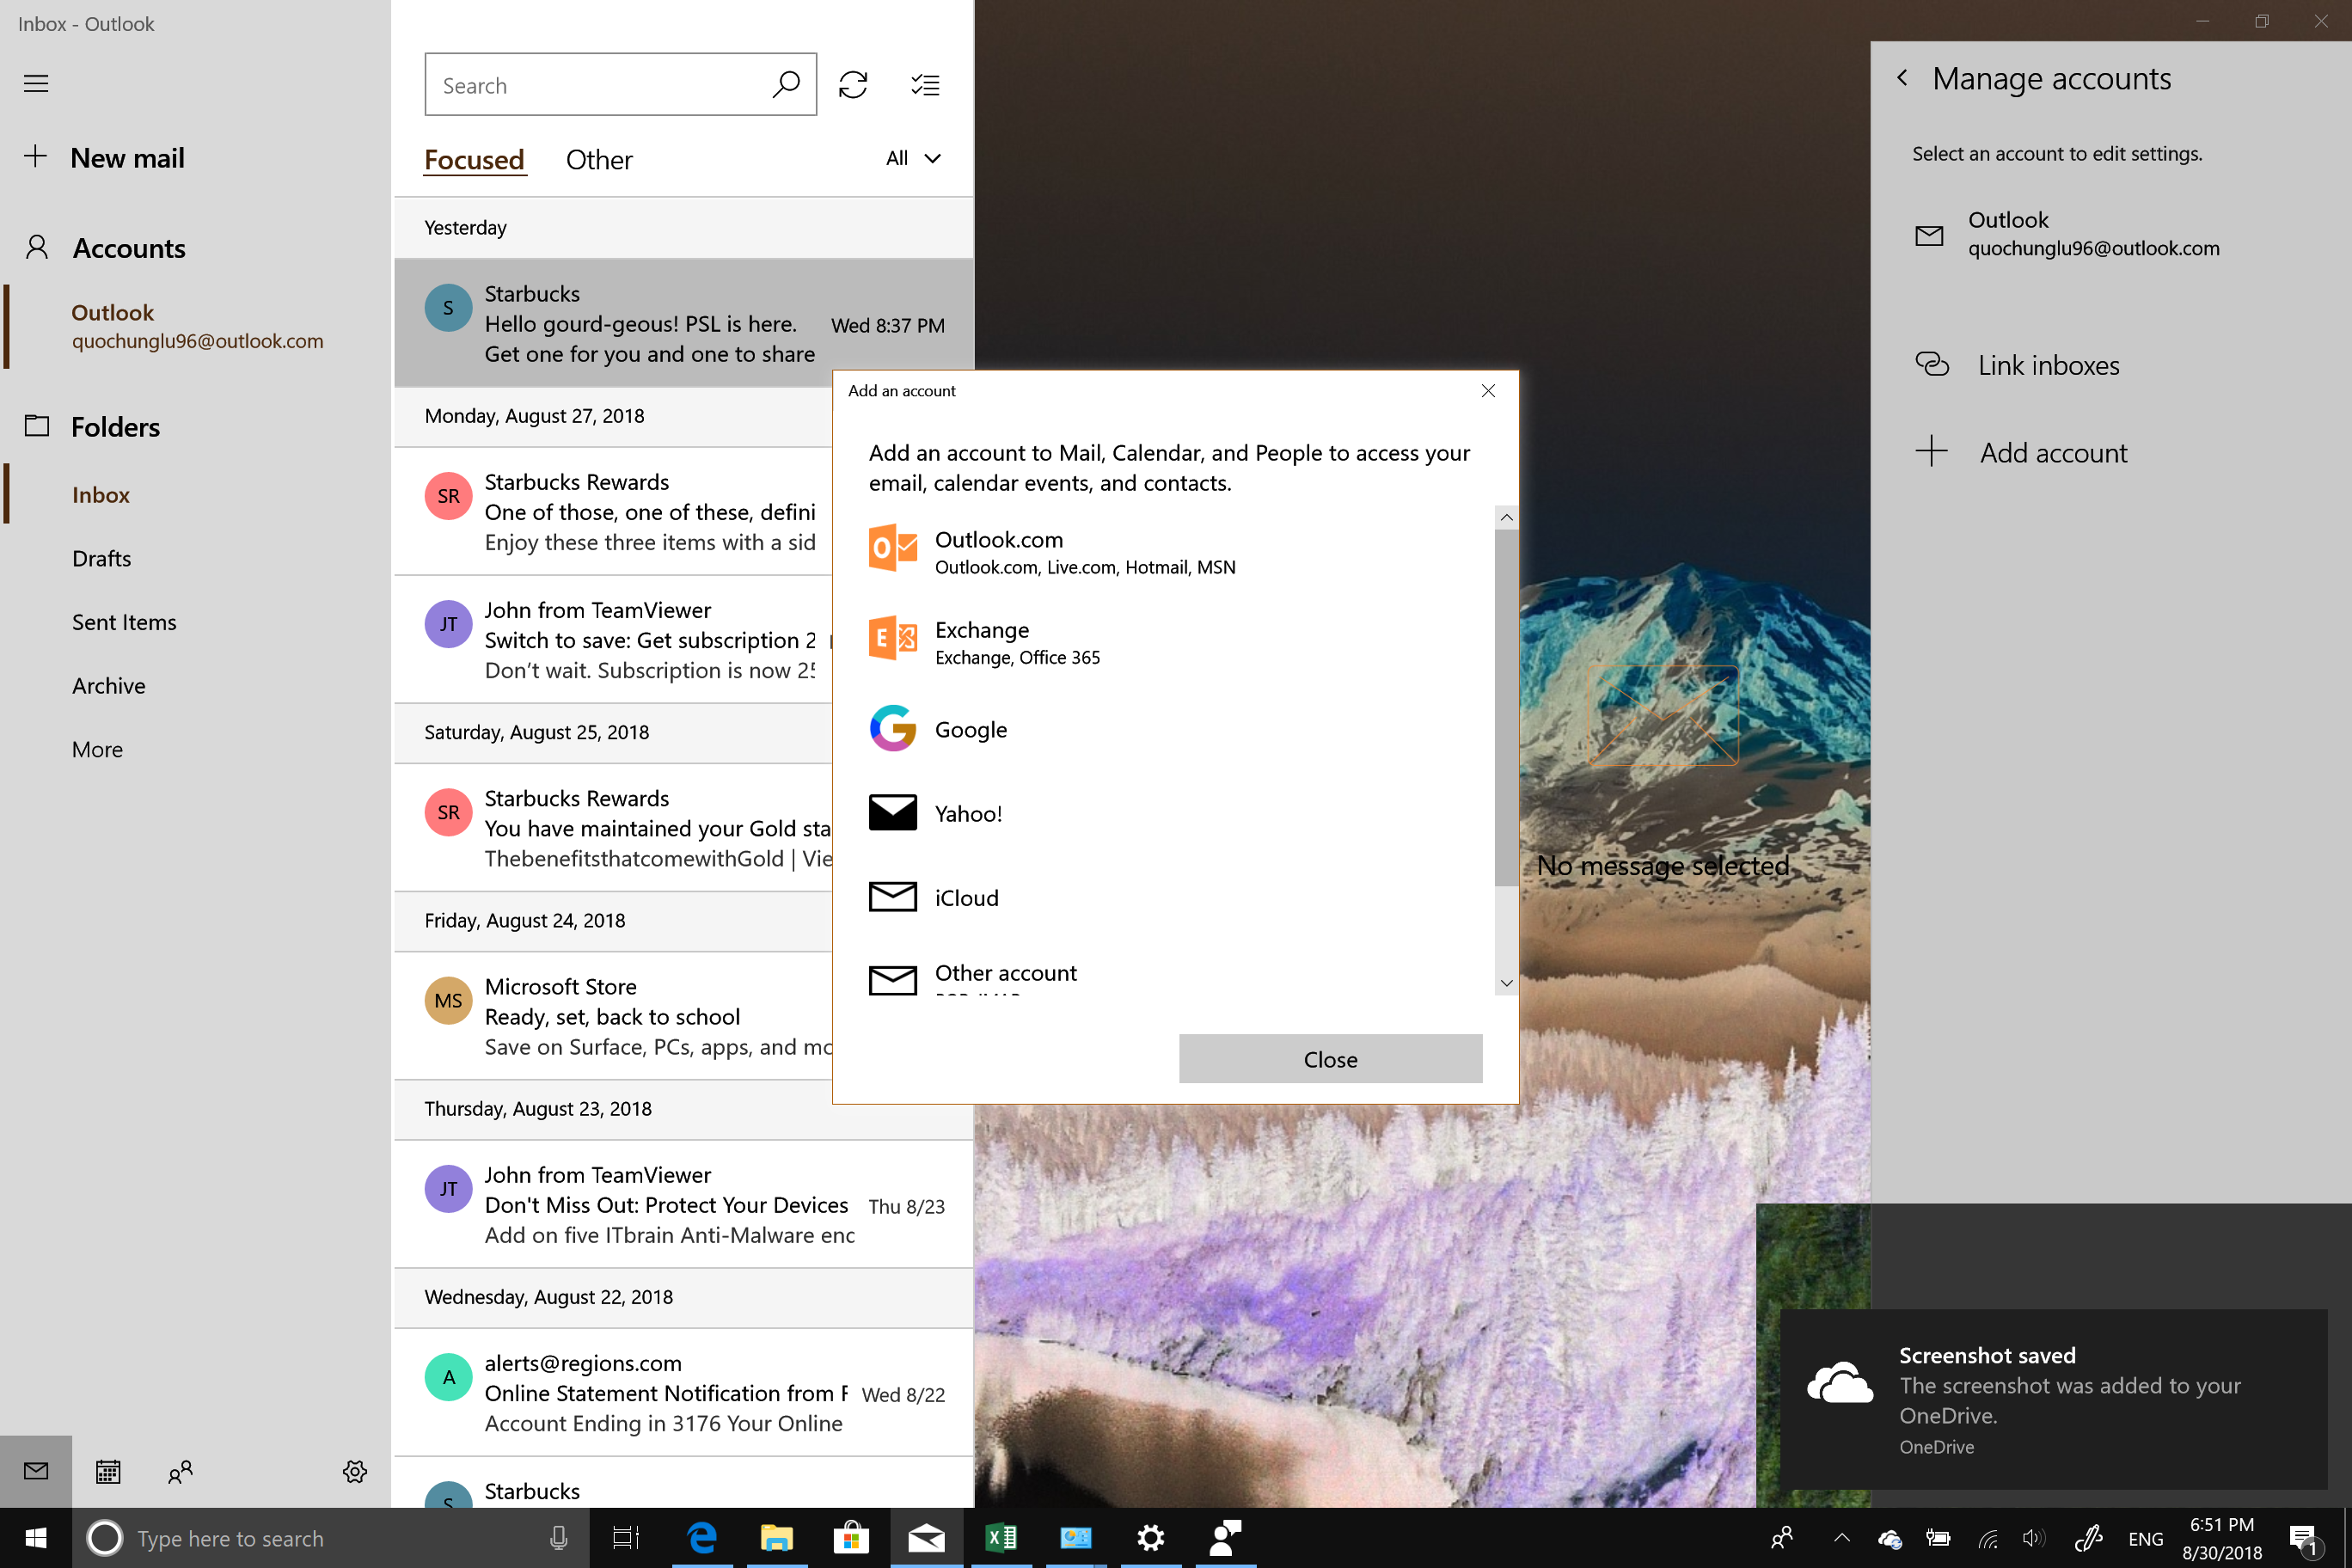Click scroll up arrow in account list

(1506, 517)
